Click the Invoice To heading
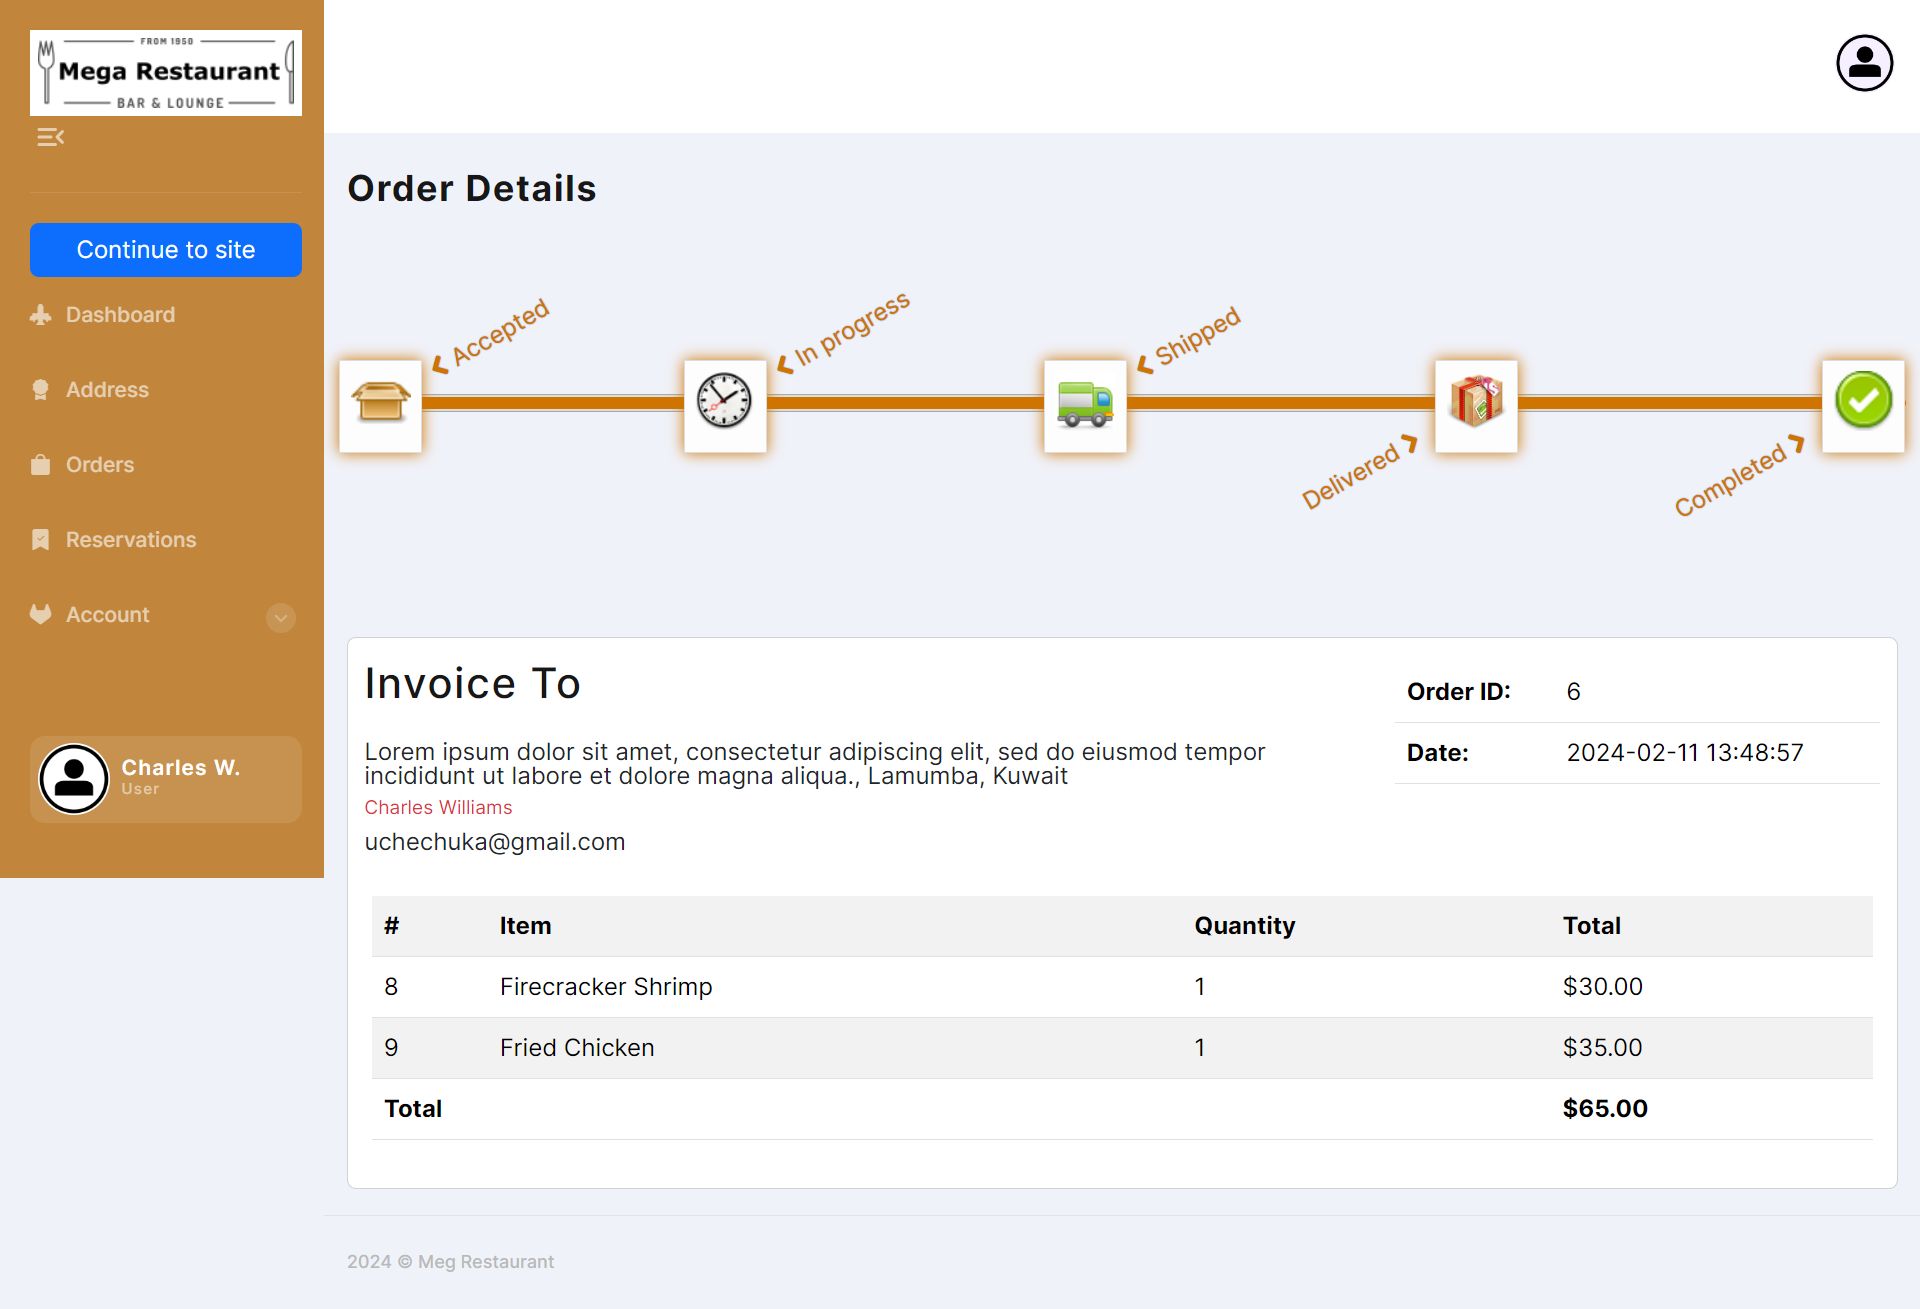The height and width of the screenshot is (1309, 1920). tap(472, 684)
